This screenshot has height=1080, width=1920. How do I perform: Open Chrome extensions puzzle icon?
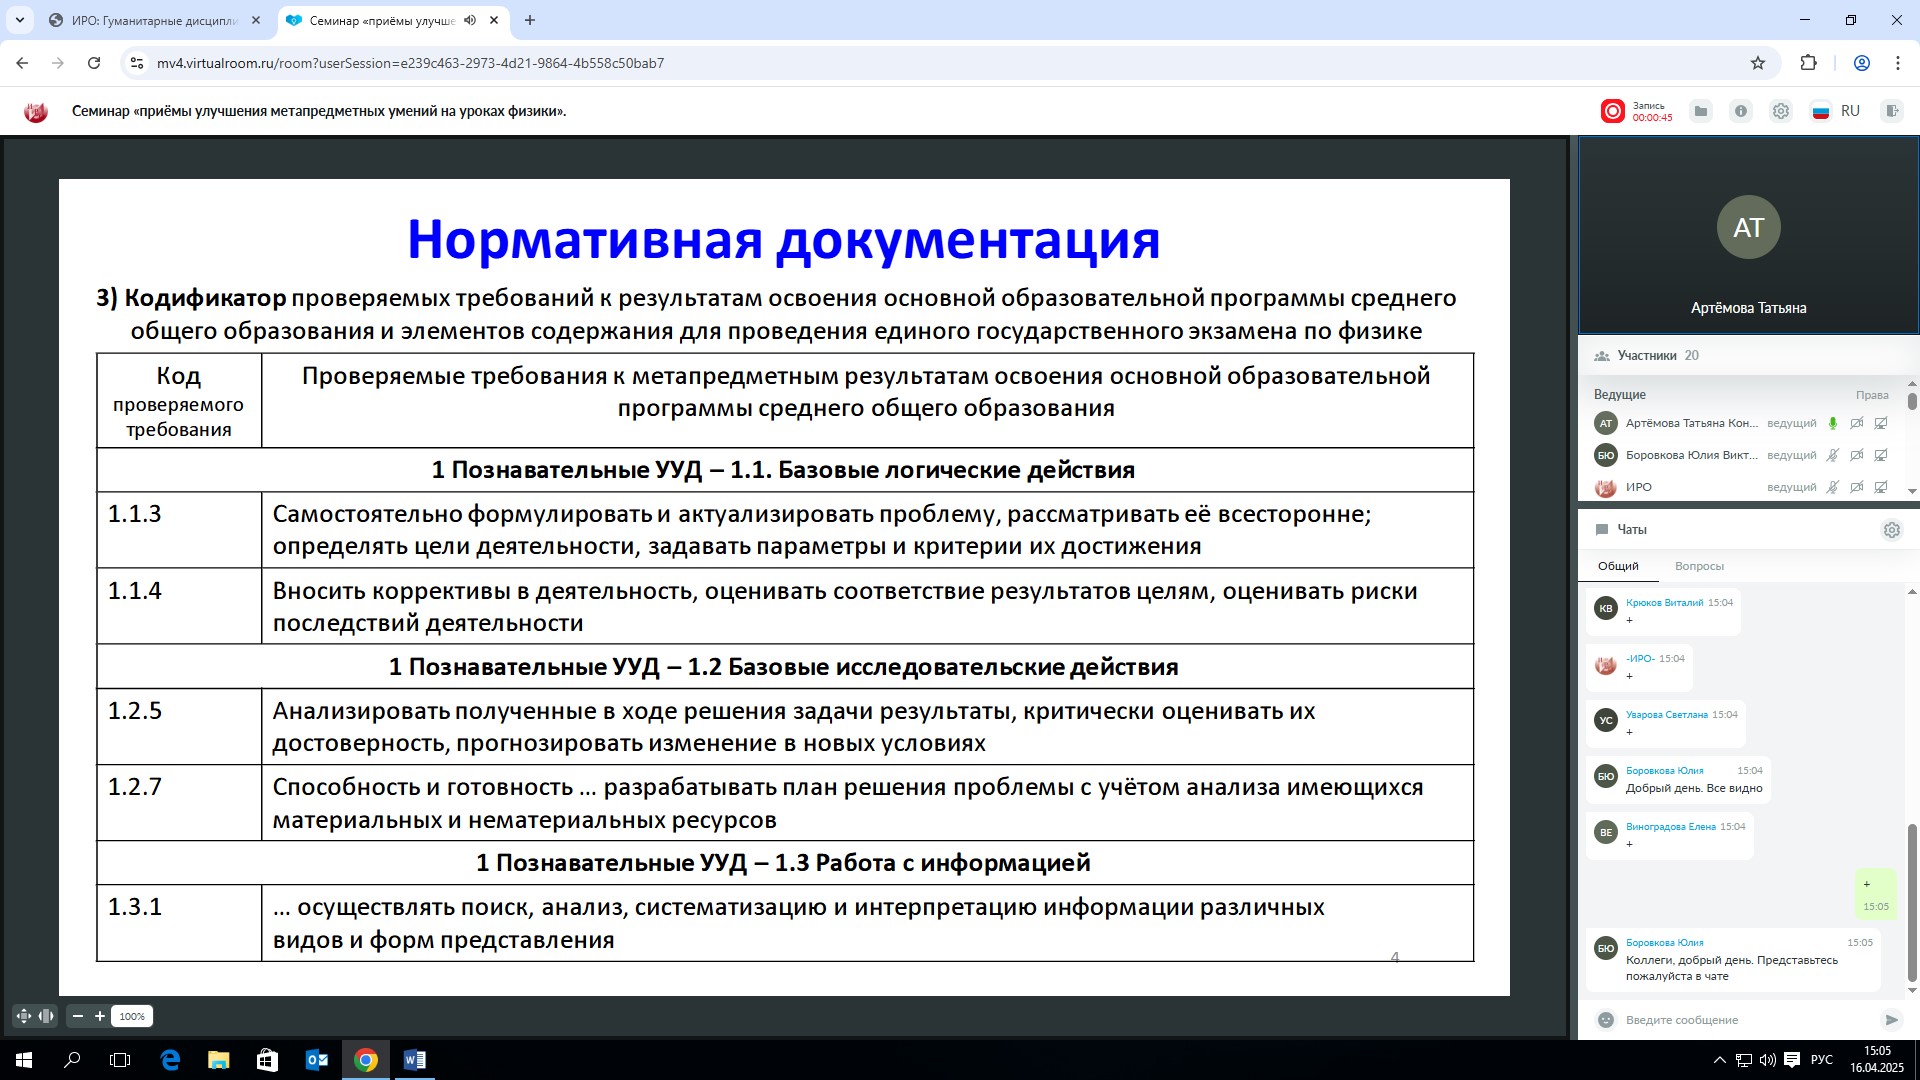click(x=1809, y=63)
